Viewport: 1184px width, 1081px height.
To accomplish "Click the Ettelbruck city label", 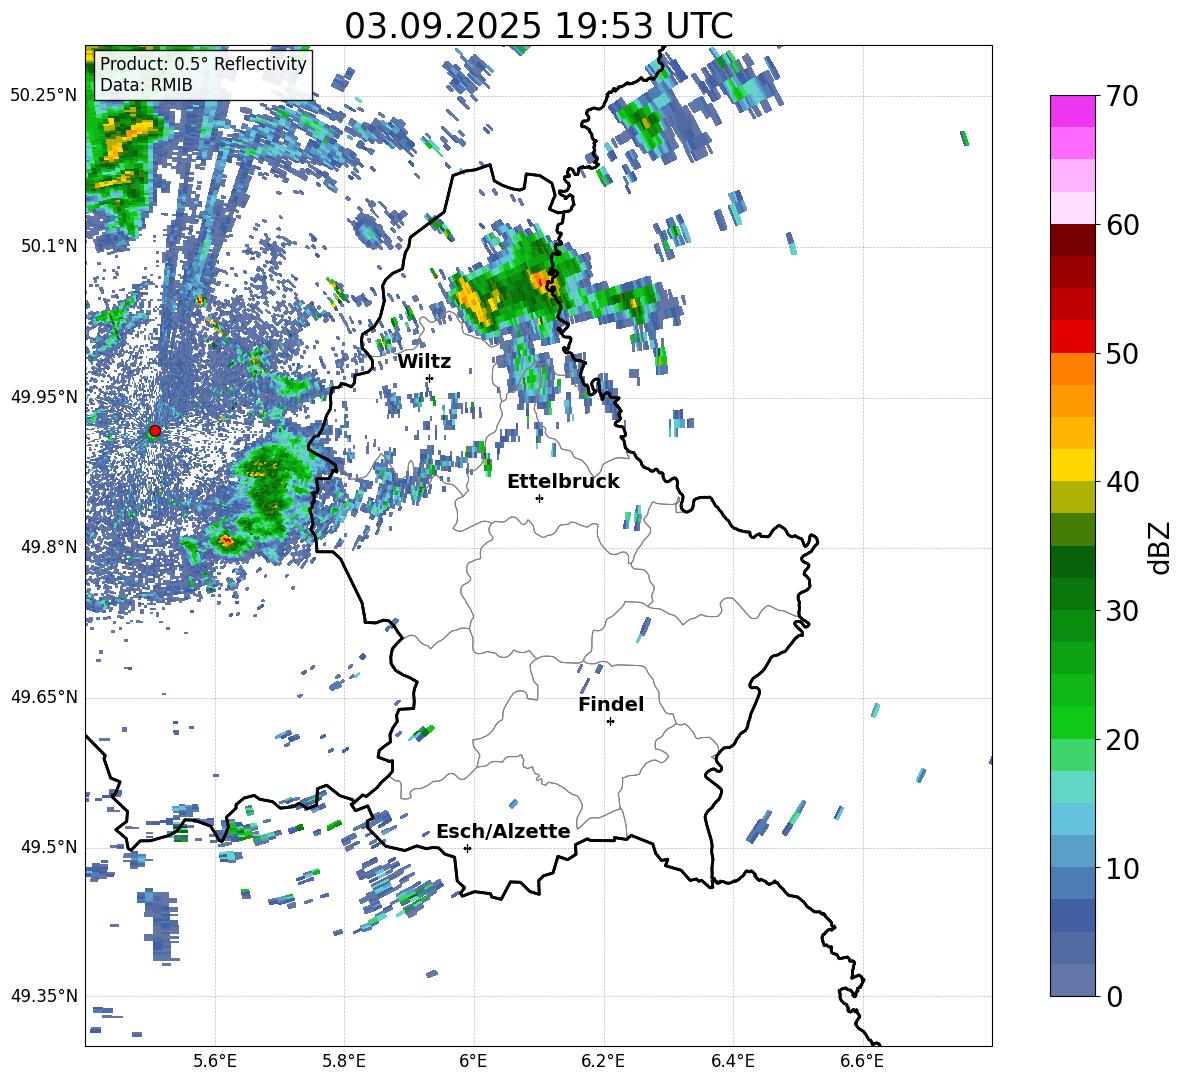I will [x=563, y=482].
